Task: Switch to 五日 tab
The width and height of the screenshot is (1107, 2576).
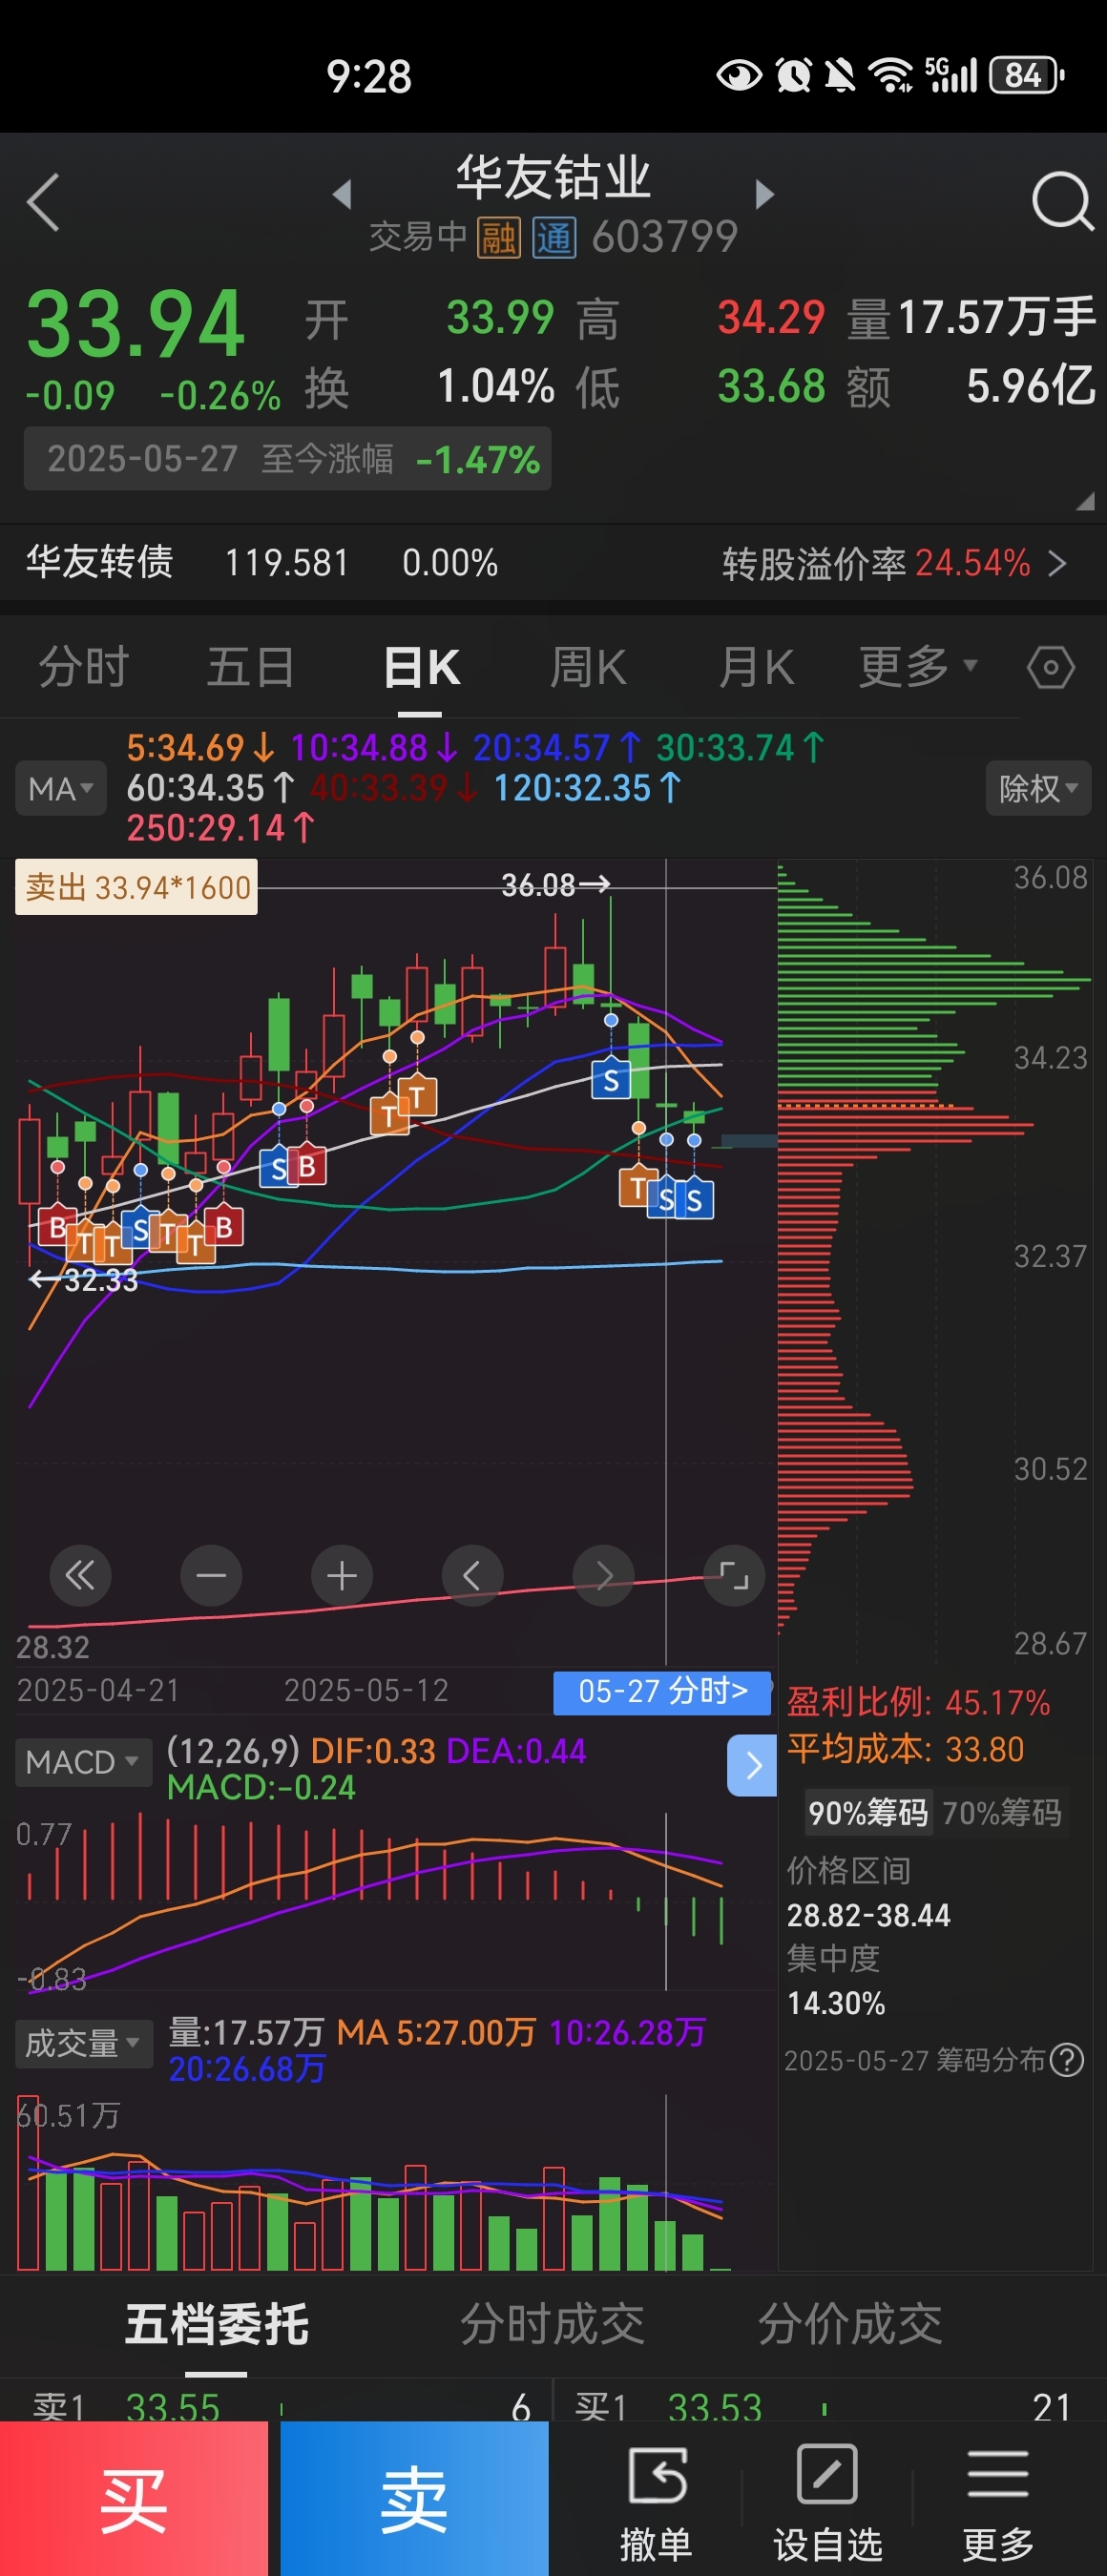Action: (x=251, y=667)
